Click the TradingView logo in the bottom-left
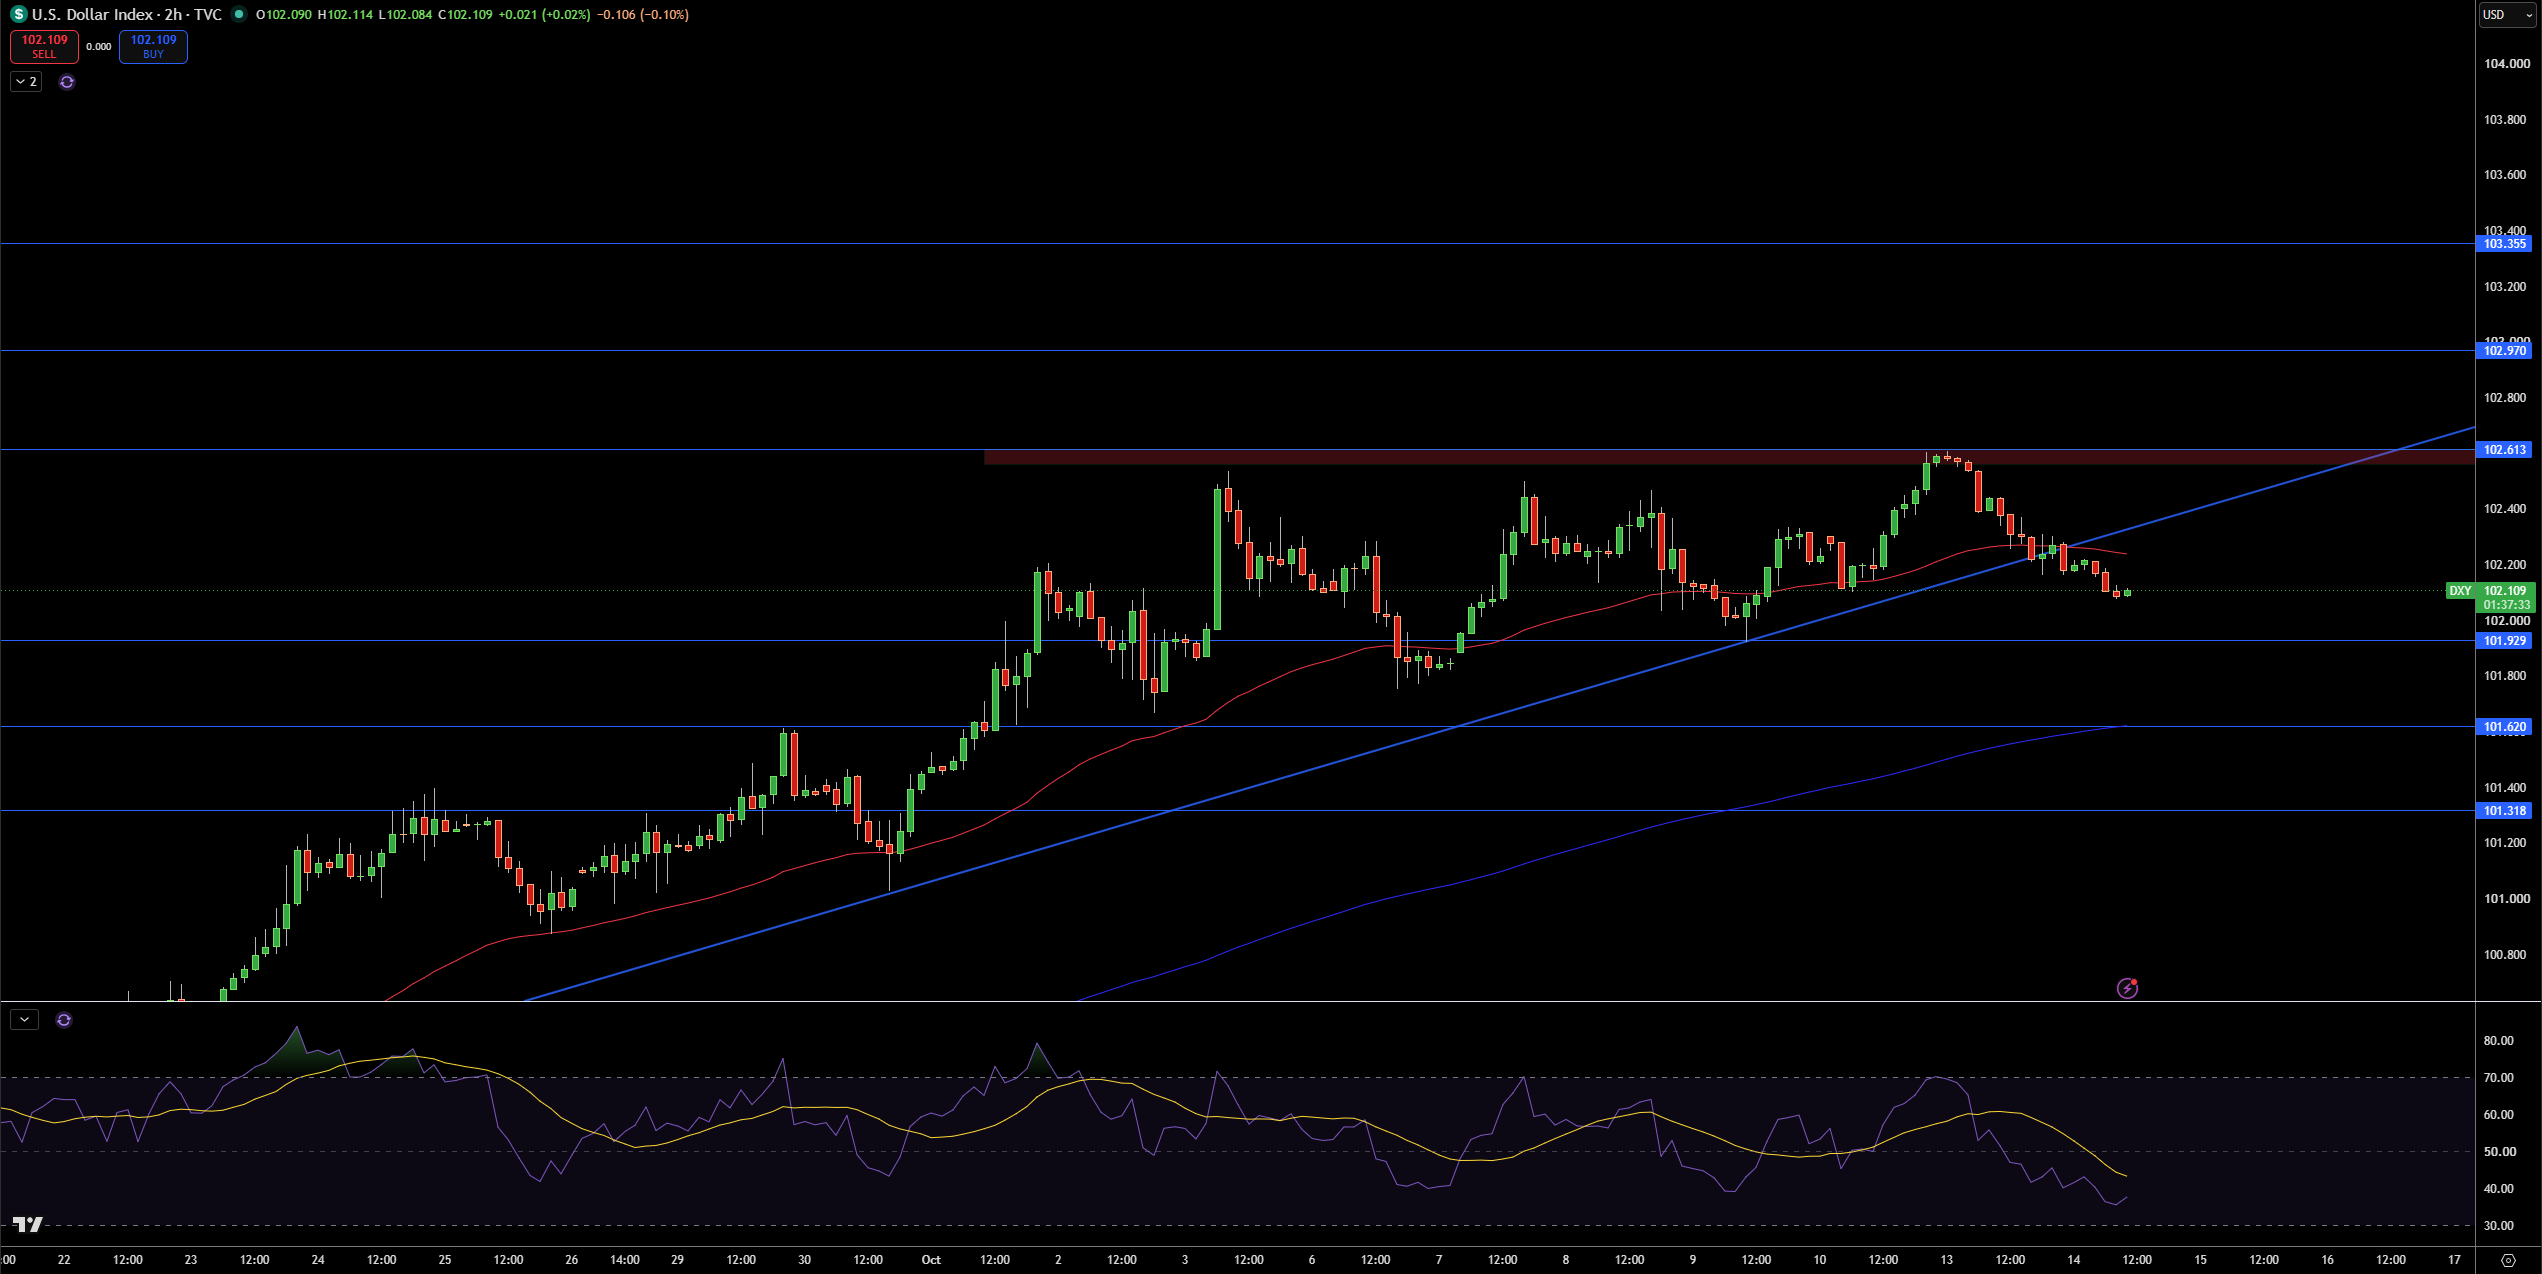 [x=28, y=1224]
